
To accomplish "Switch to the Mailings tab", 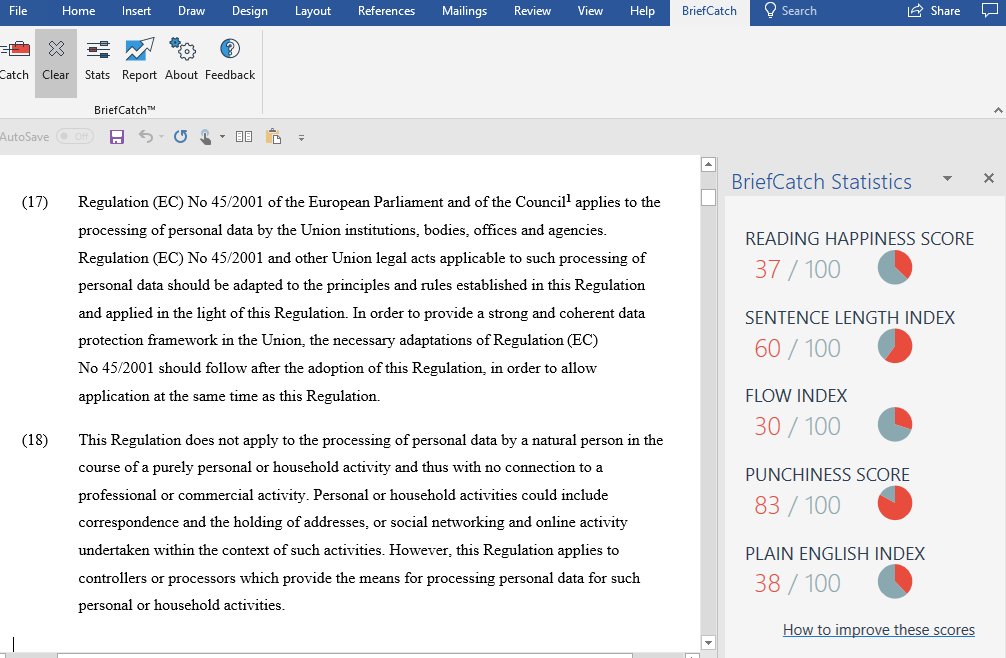I will tap(465, 11).
